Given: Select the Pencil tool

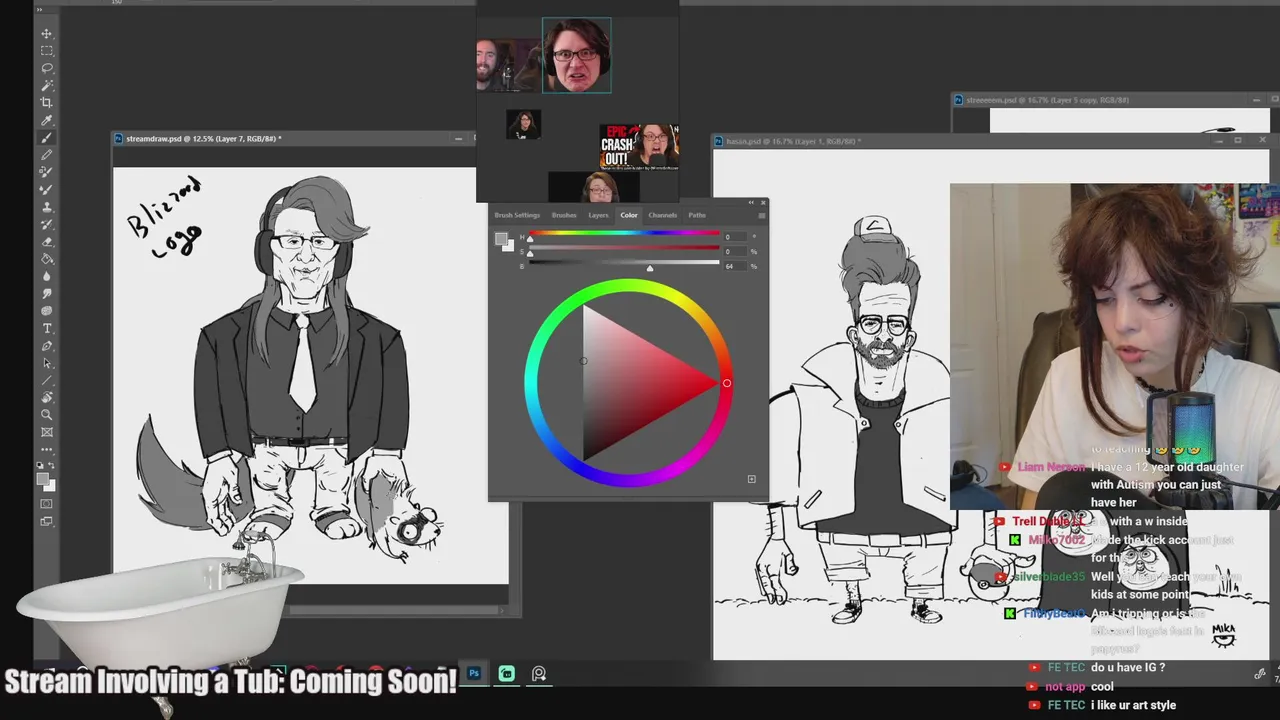Looking at the screenshot, I should tap(47, 155).
